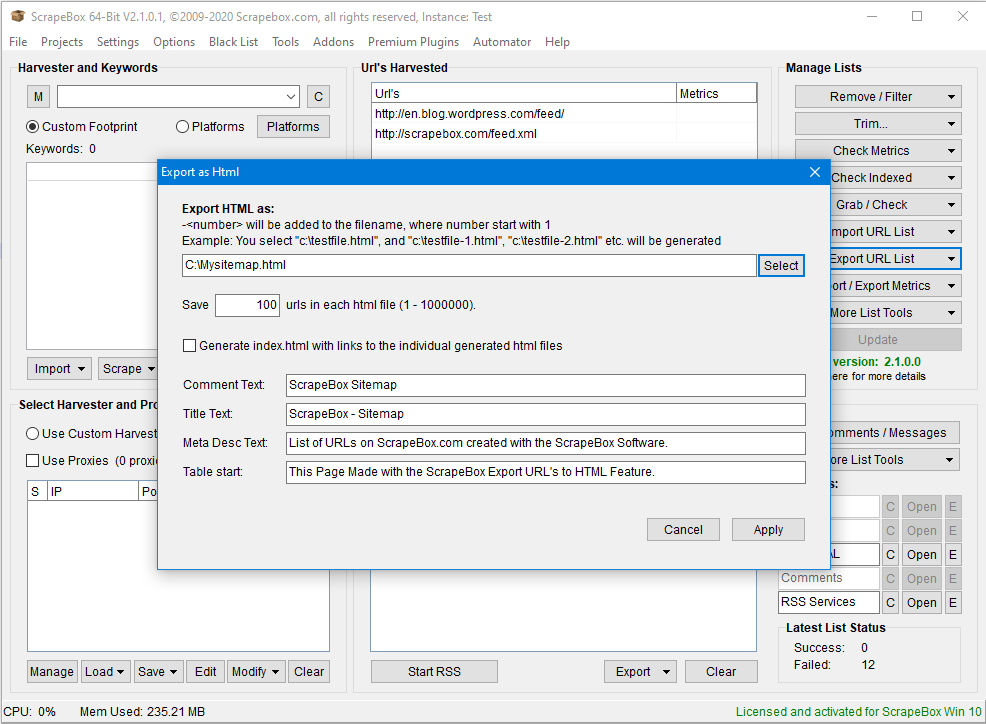
Task: Click the Edit proxies button
Action: (x=206, y=672)
